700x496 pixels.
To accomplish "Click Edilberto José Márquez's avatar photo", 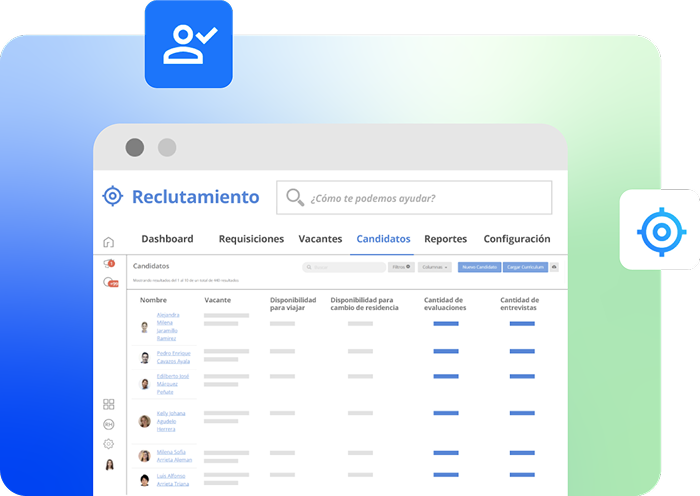I will pos(145,384).
